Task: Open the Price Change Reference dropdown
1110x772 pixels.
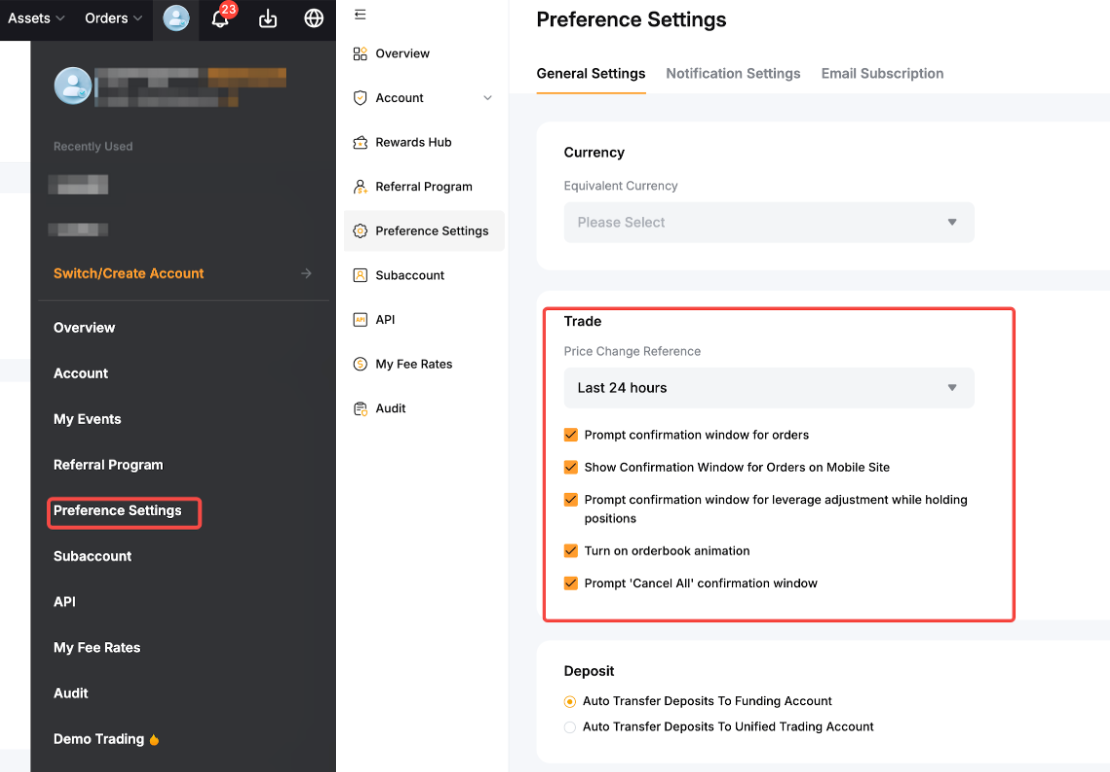Action: 768,388
